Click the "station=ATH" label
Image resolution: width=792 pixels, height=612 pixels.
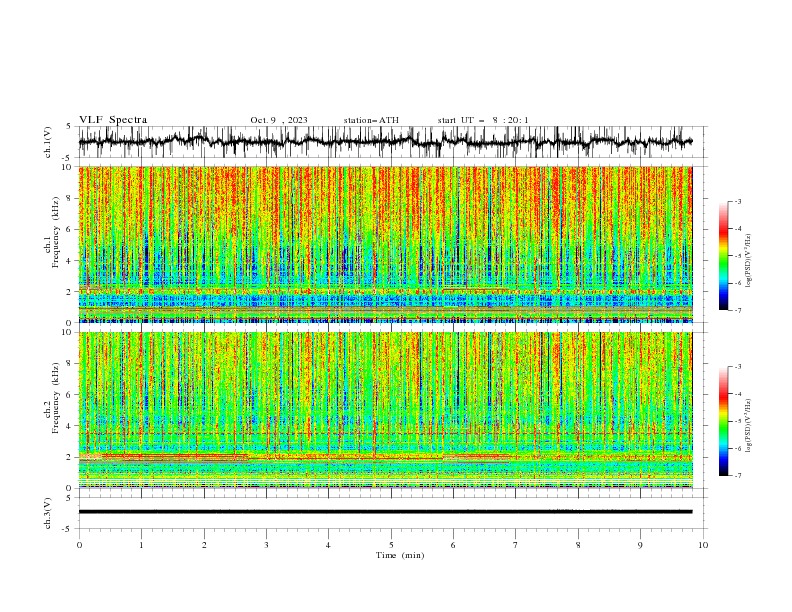[371, 120]
